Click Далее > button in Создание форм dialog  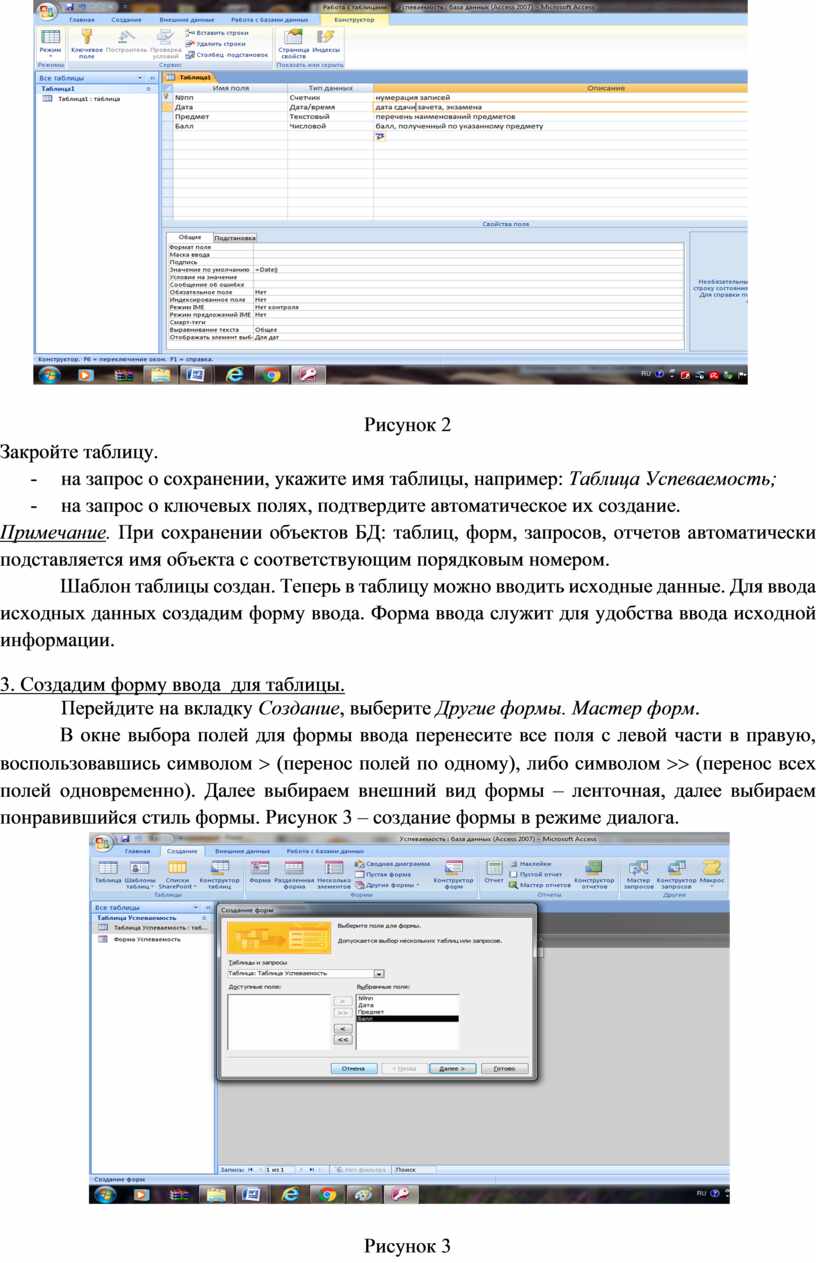point(452,1068)
